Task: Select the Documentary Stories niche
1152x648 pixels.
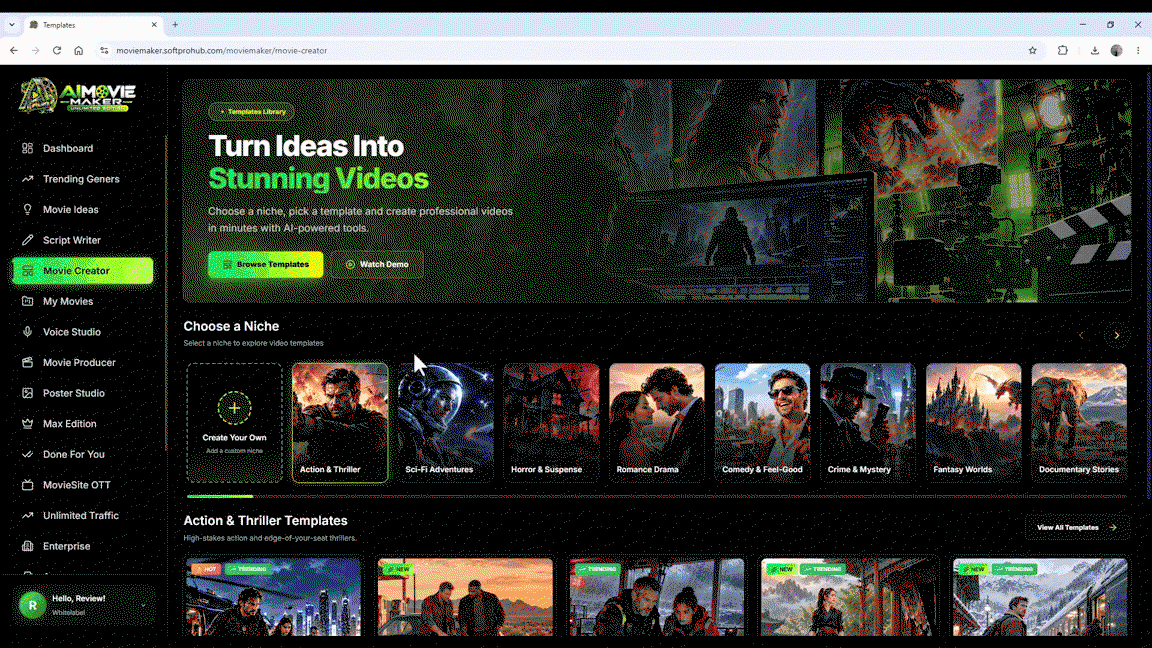Action: pyautogui.click(x=1079, y=422)
